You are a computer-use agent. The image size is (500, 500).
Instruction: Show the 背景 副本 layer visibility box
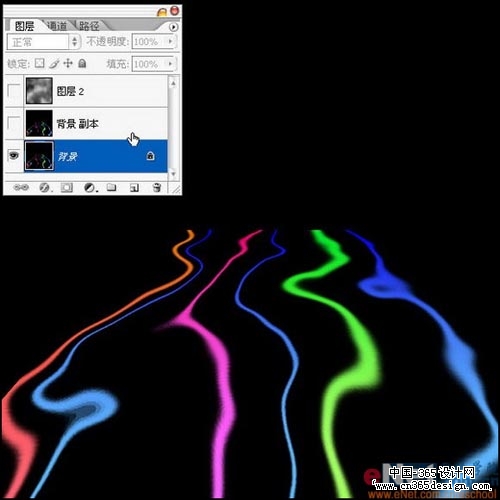[14, 123]
